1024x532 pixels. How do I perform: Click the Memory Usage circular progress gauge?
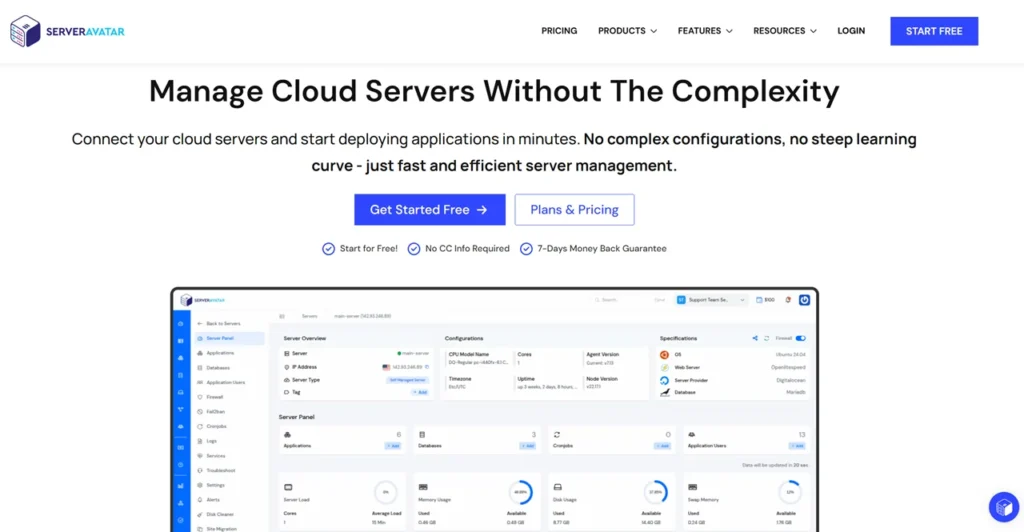click(520, 492)
